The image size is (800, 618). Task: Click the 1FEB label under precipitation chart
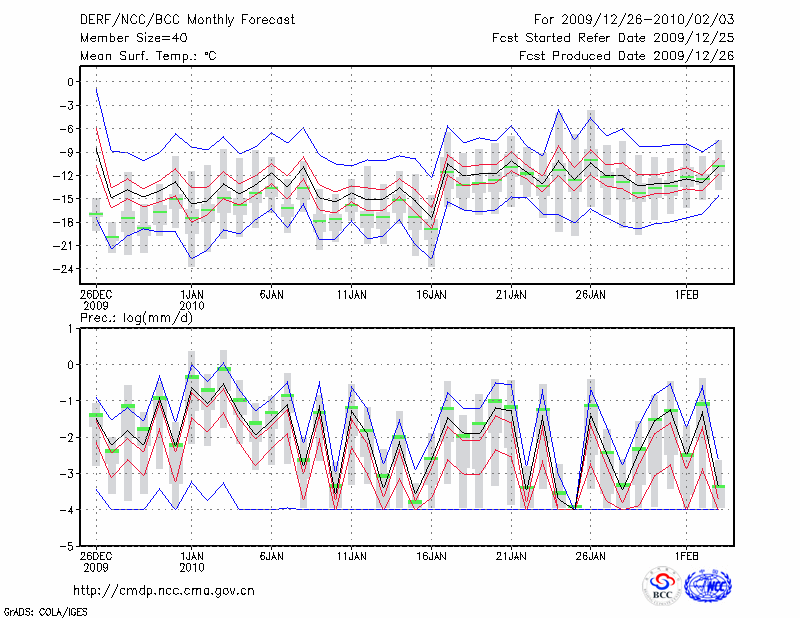[x=685, y=554]
